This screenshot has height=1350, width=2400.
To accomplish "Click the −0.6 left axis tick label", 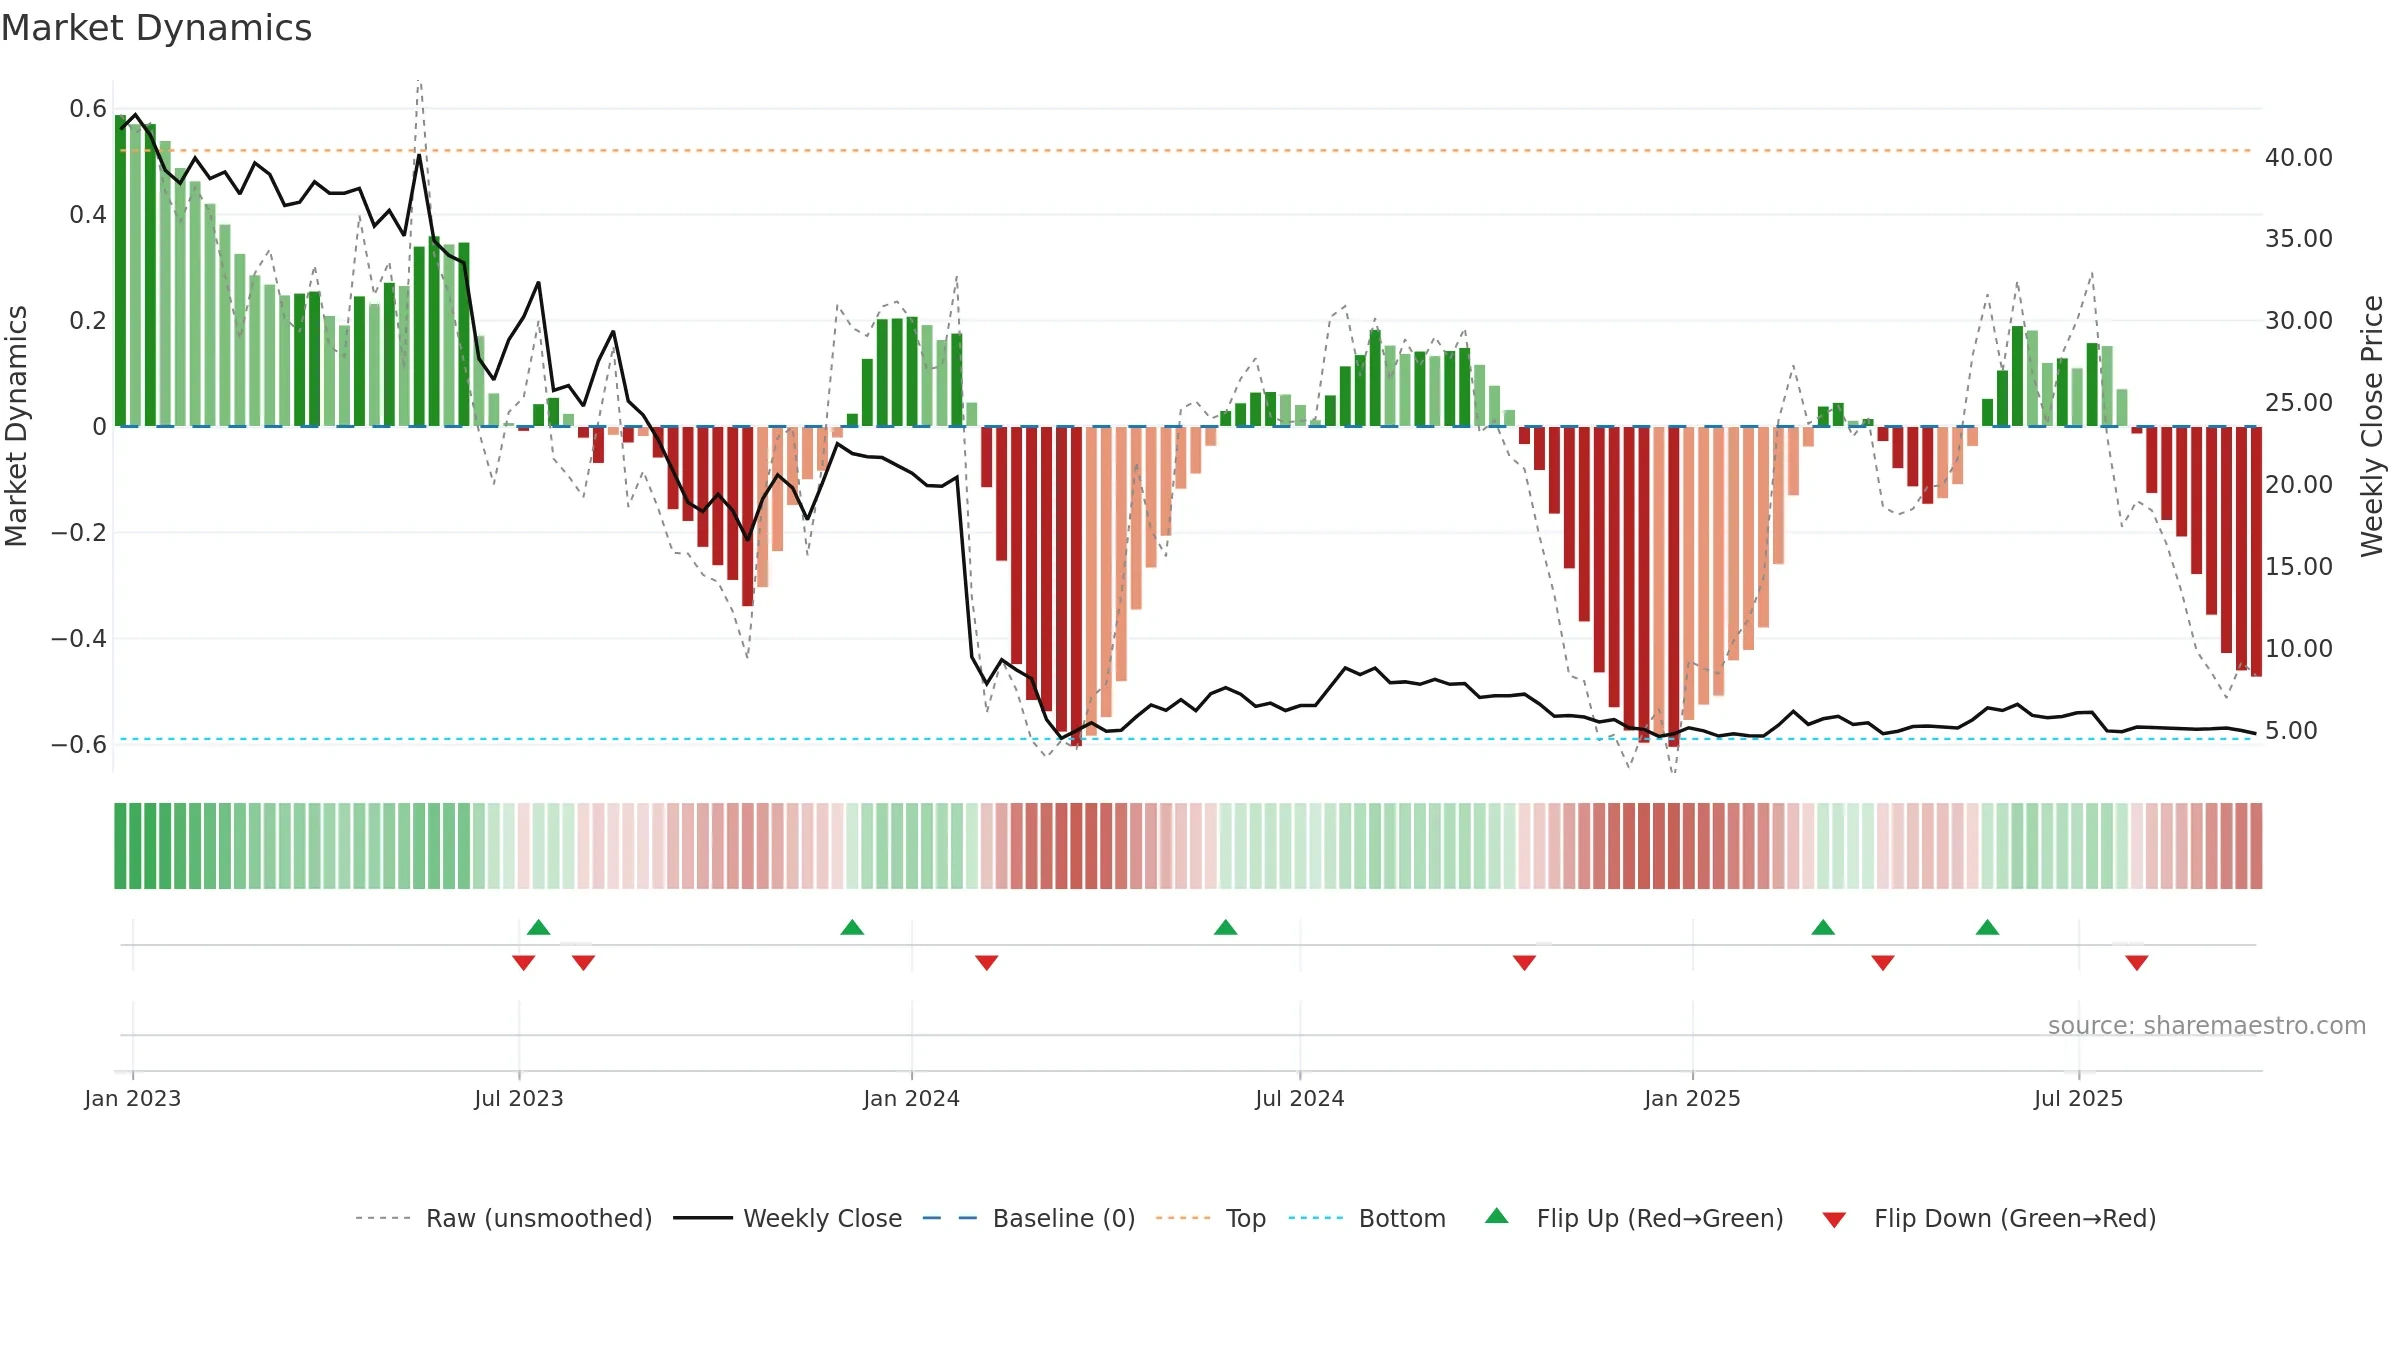I will [79, 744].
